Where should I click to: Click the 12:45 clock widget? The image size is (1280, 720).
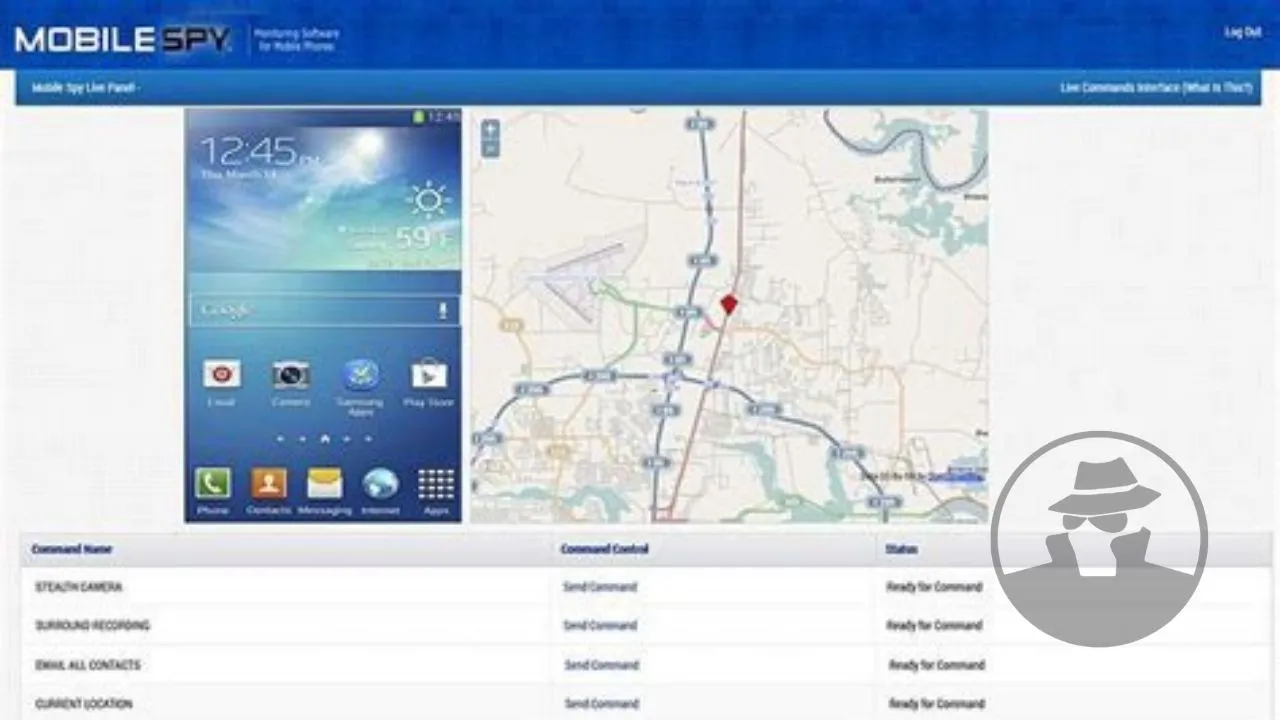coord(258,152)
